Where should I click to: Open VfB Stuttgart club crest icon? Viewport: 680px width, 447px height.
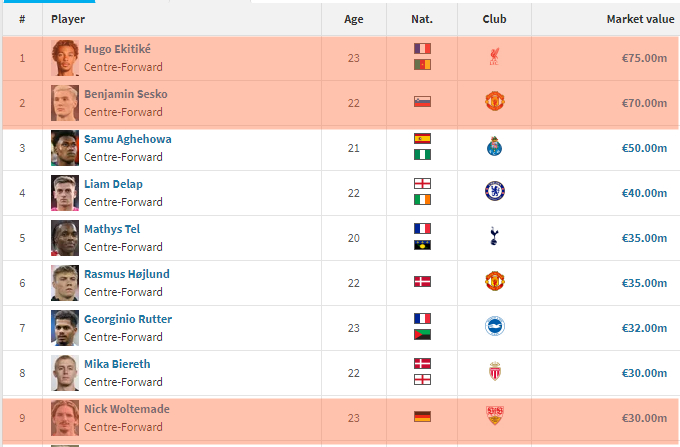[495, 415]
